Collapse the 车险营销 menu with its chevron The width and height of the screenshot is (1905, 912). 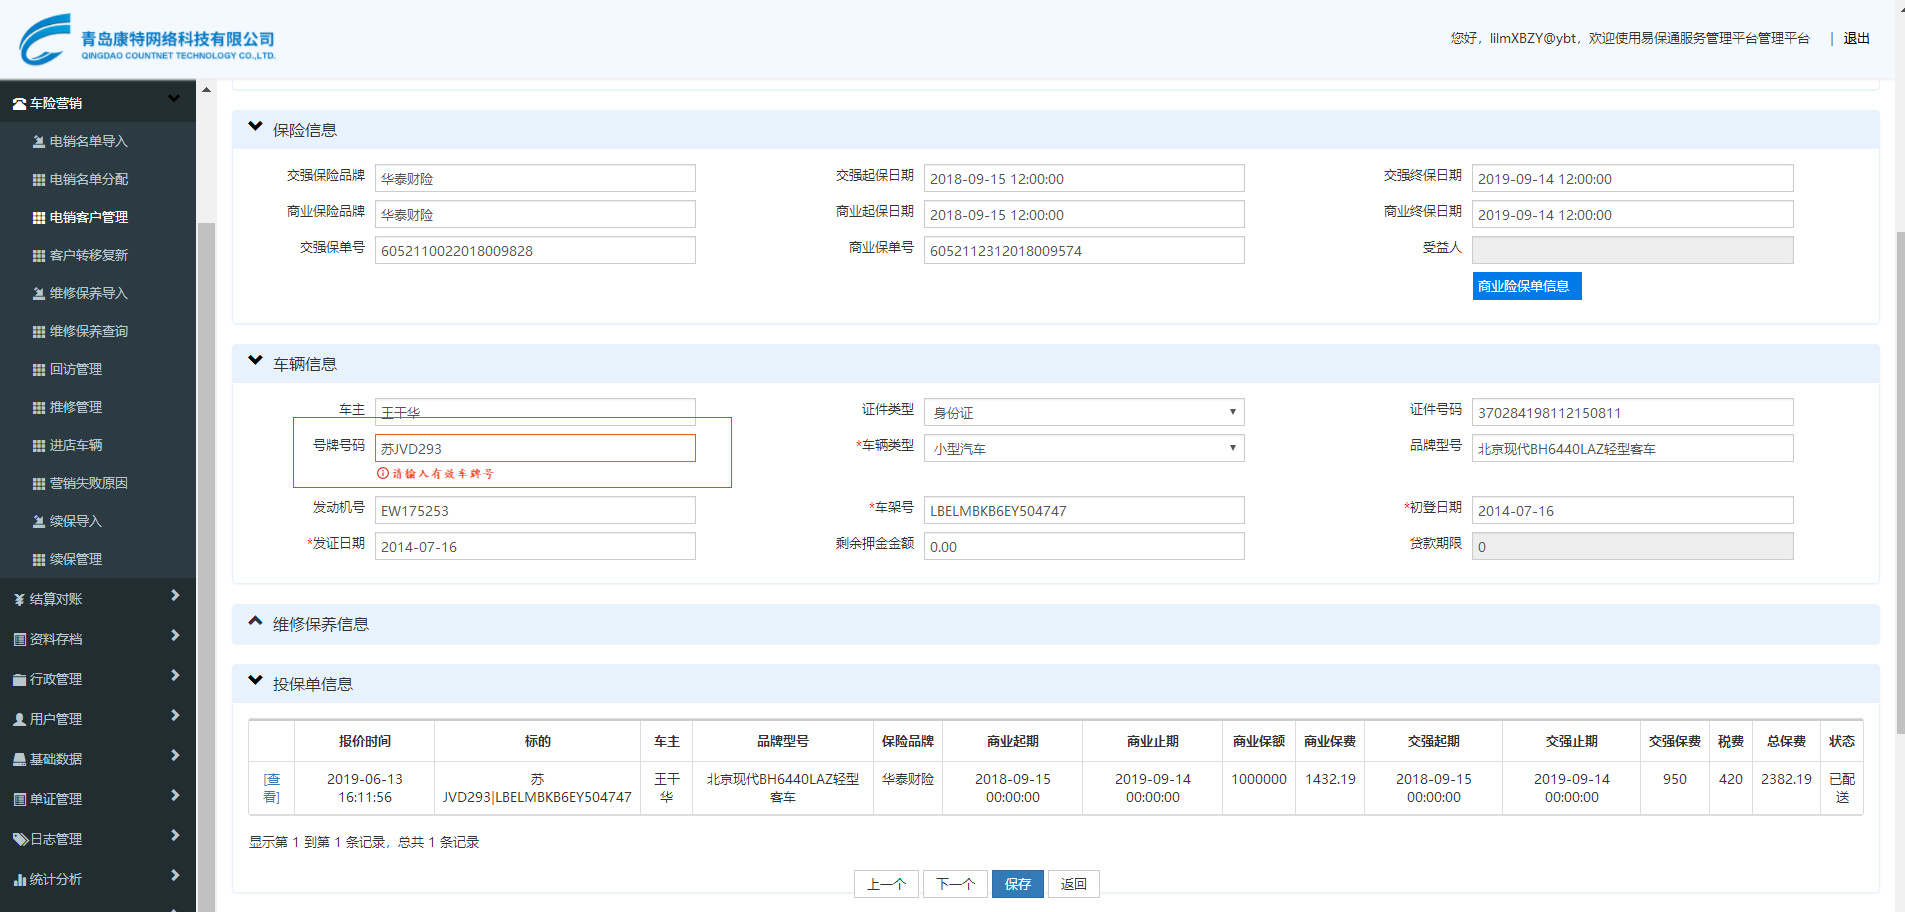pyautogui.click(x=174, y=98)
